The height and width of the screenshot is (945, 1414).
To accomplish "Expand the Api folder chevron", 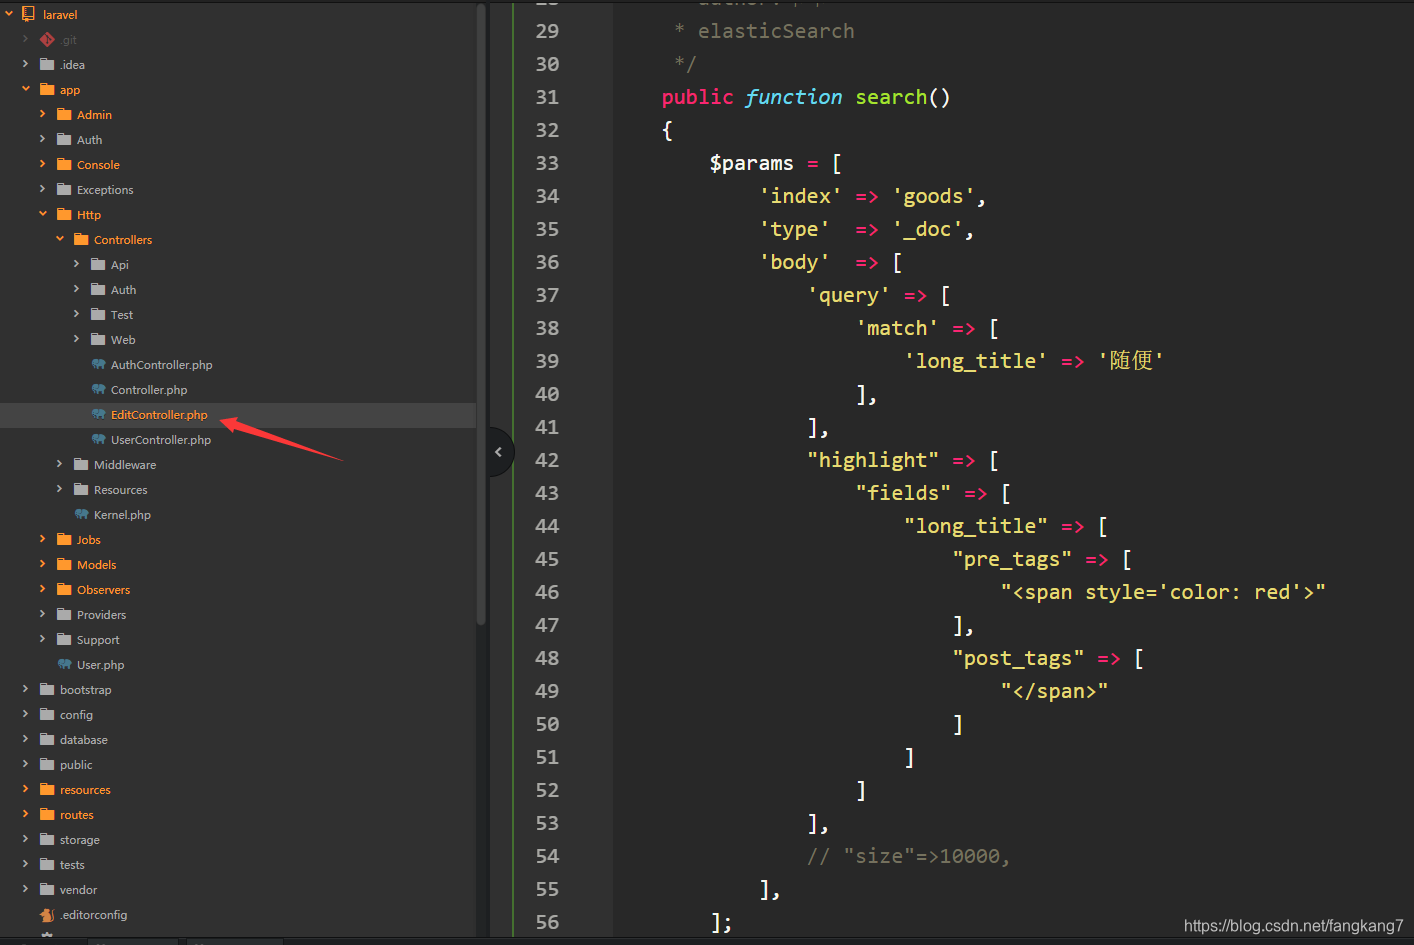I will click(x=77, y=264).
